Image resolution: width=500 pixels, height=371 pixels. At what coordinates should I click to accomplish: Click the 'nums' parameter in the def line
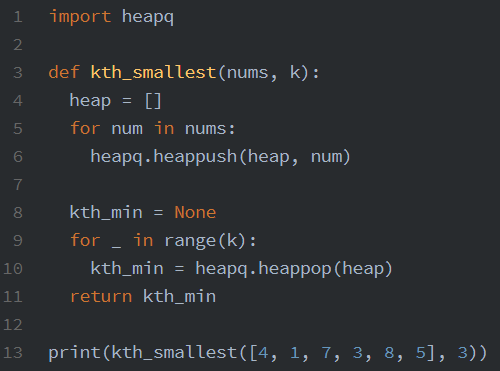click(x=247, y=73)
